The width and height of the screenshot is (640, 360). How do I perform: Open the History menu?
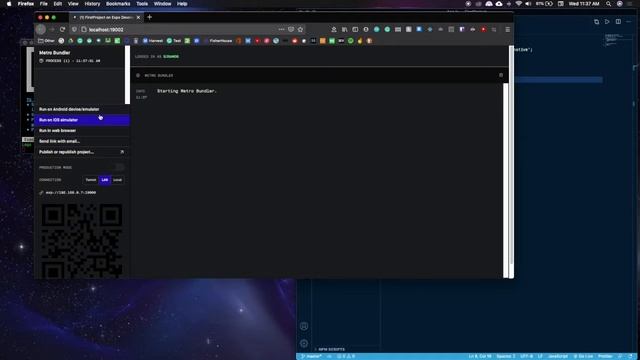(x=92, y=4)
